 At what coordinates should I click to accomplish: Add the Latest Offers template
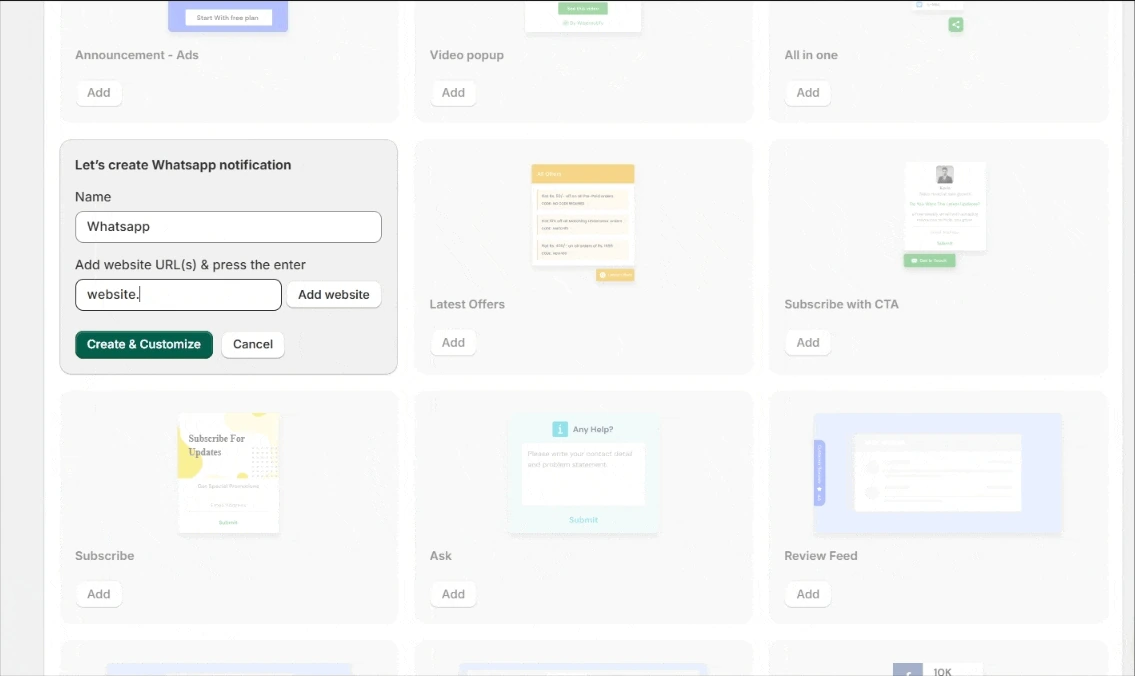point(453,342)
